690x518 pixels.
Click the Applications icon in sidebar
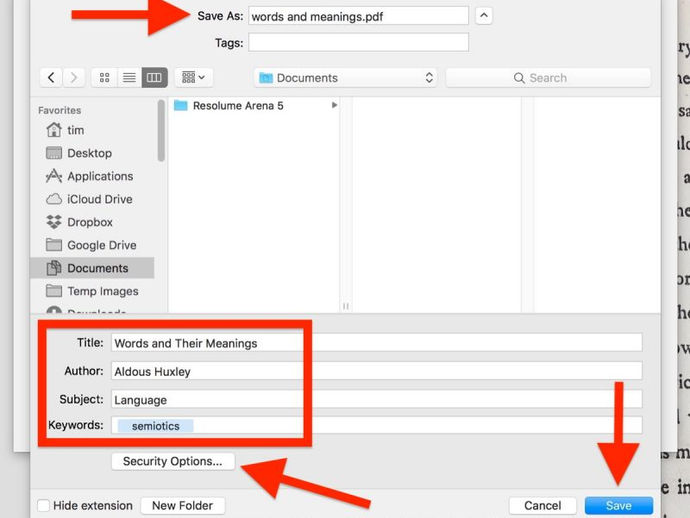54,176
